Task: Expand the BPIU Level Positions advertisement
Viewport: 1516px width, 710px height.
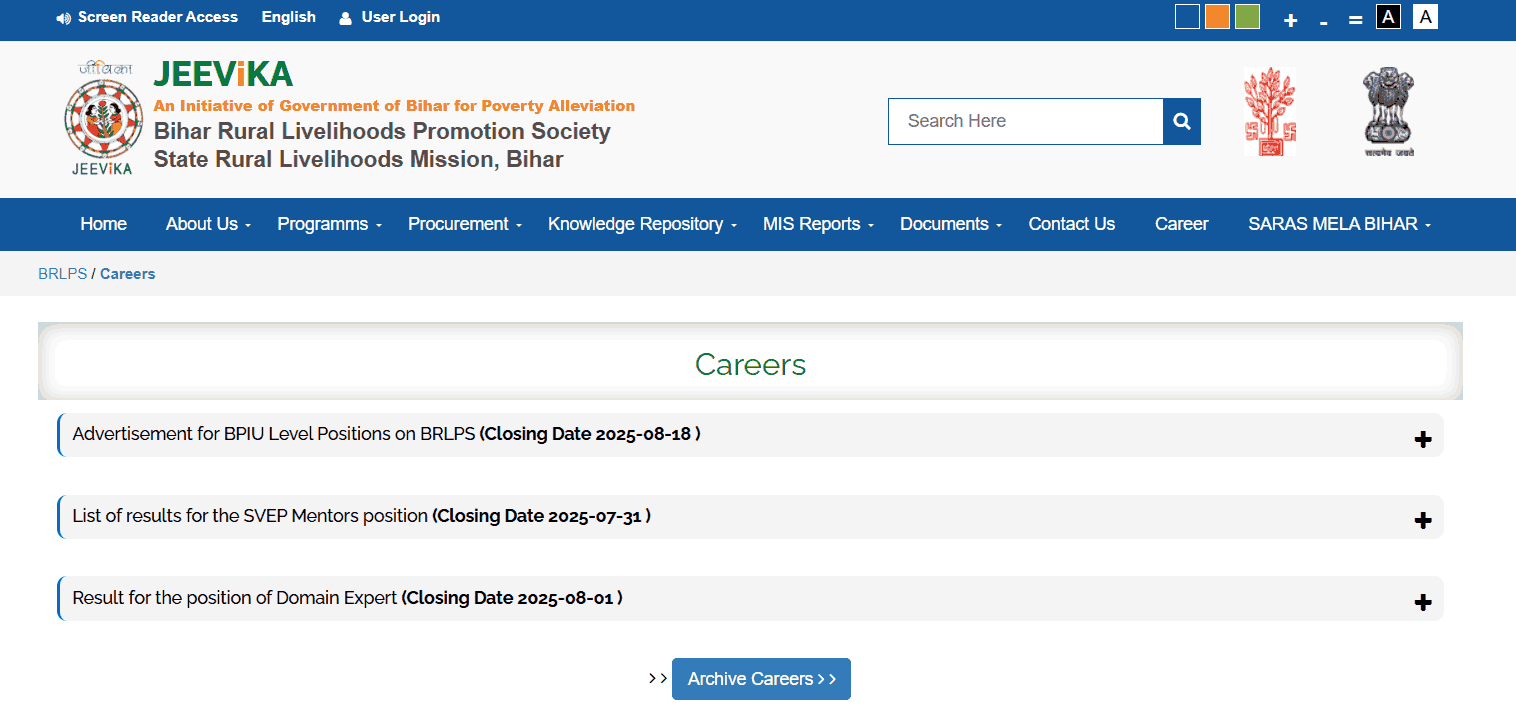Action: [x=1422, y=438]
